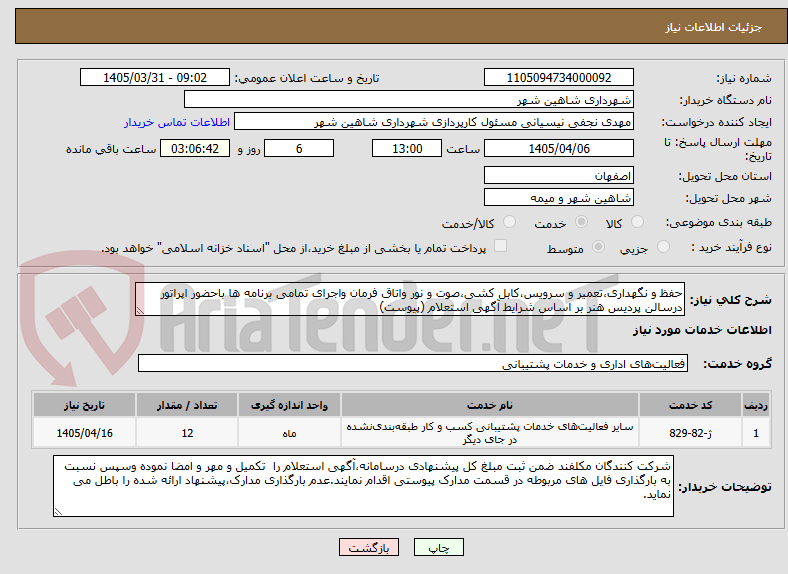788x574 pixels.
Task: Click the service code cell ژ-82-829
Action: point(691,432)
